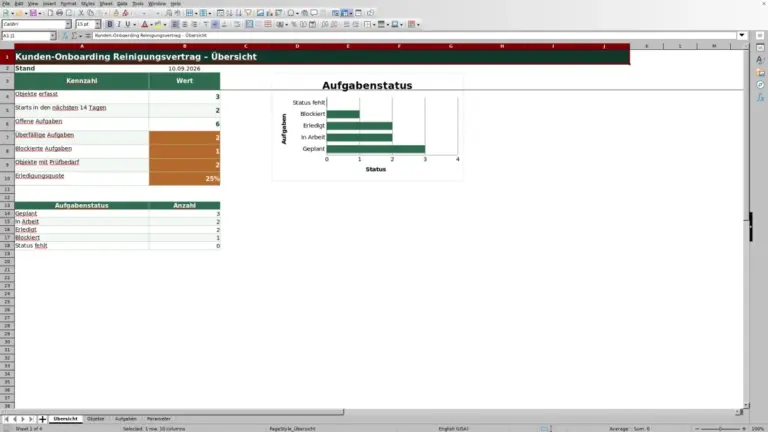The image size is (768, 432).
Task: Open the sidebar Navigator compass icon
Action: 760,85
